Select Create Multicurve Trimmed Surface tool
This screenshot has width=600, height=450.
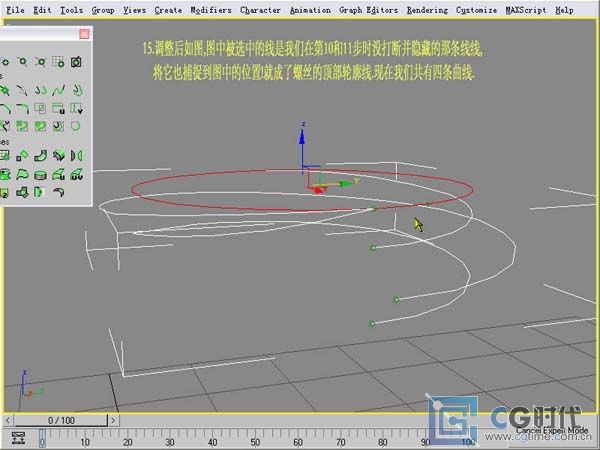point(40,192)
